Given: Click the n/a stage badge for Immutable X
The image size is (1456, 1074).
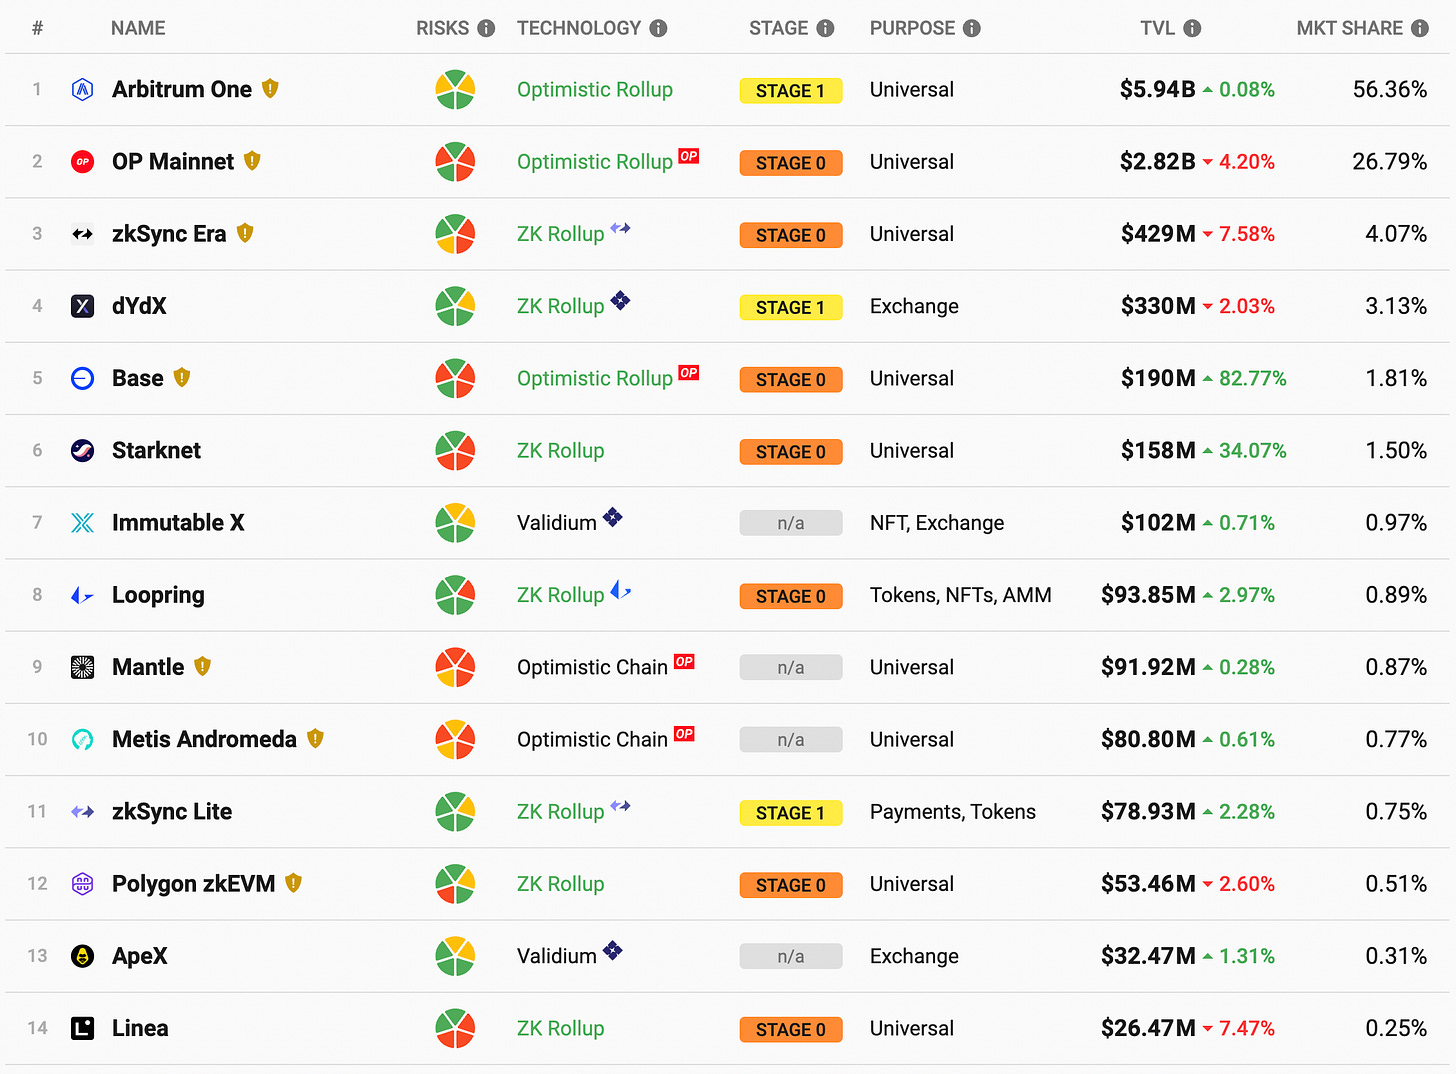Looking at the screenshot, I should [x=791, y=523].
